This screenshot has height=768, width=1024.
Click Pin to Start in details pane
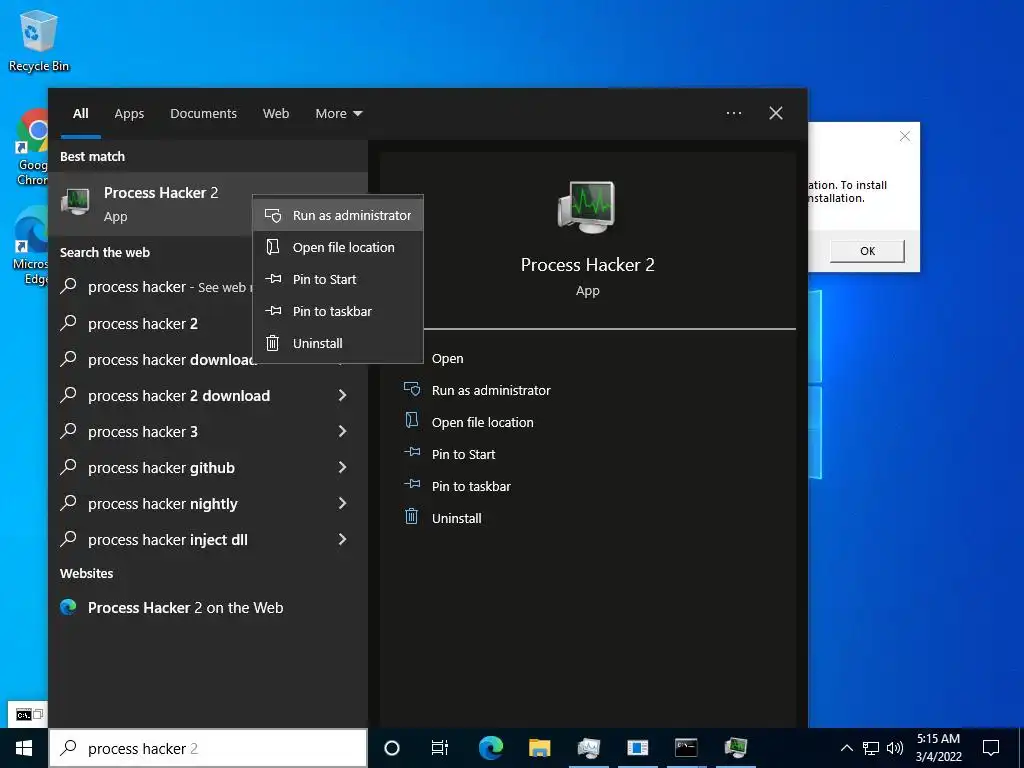click(x=464, y=455)
